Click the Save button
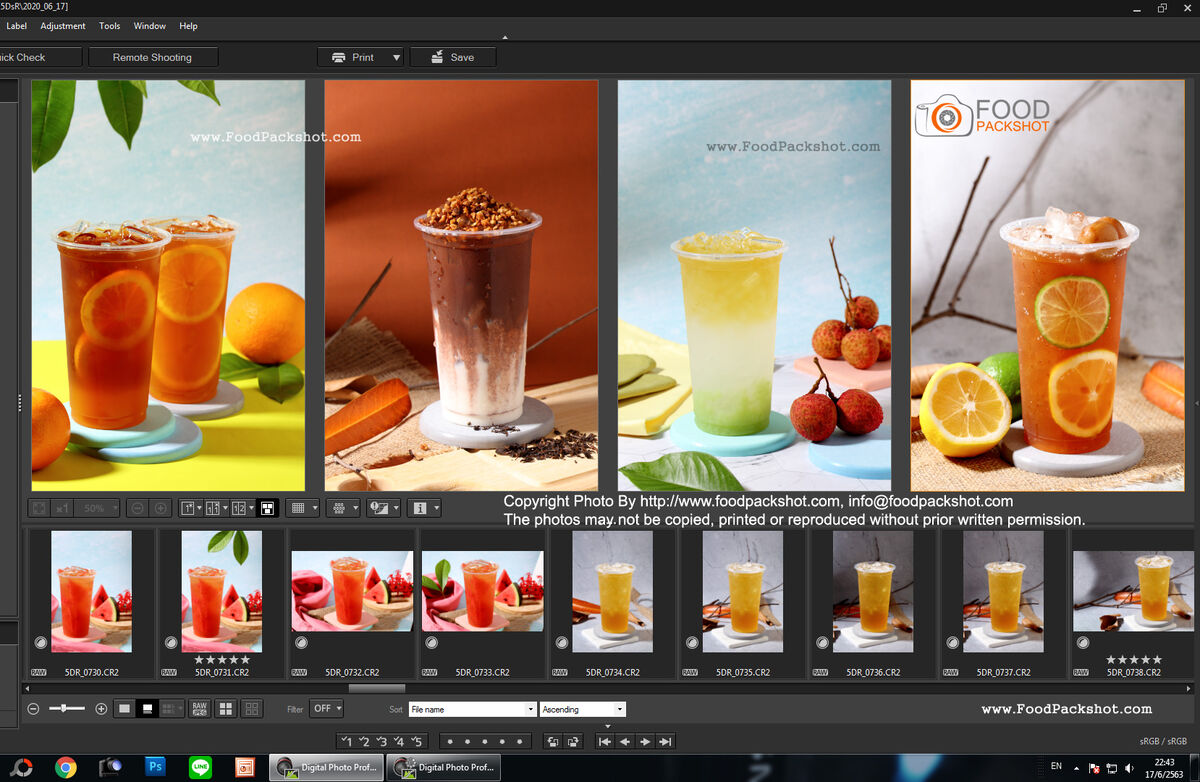The height and width of the screenshot is (782, 1200). 452,57
